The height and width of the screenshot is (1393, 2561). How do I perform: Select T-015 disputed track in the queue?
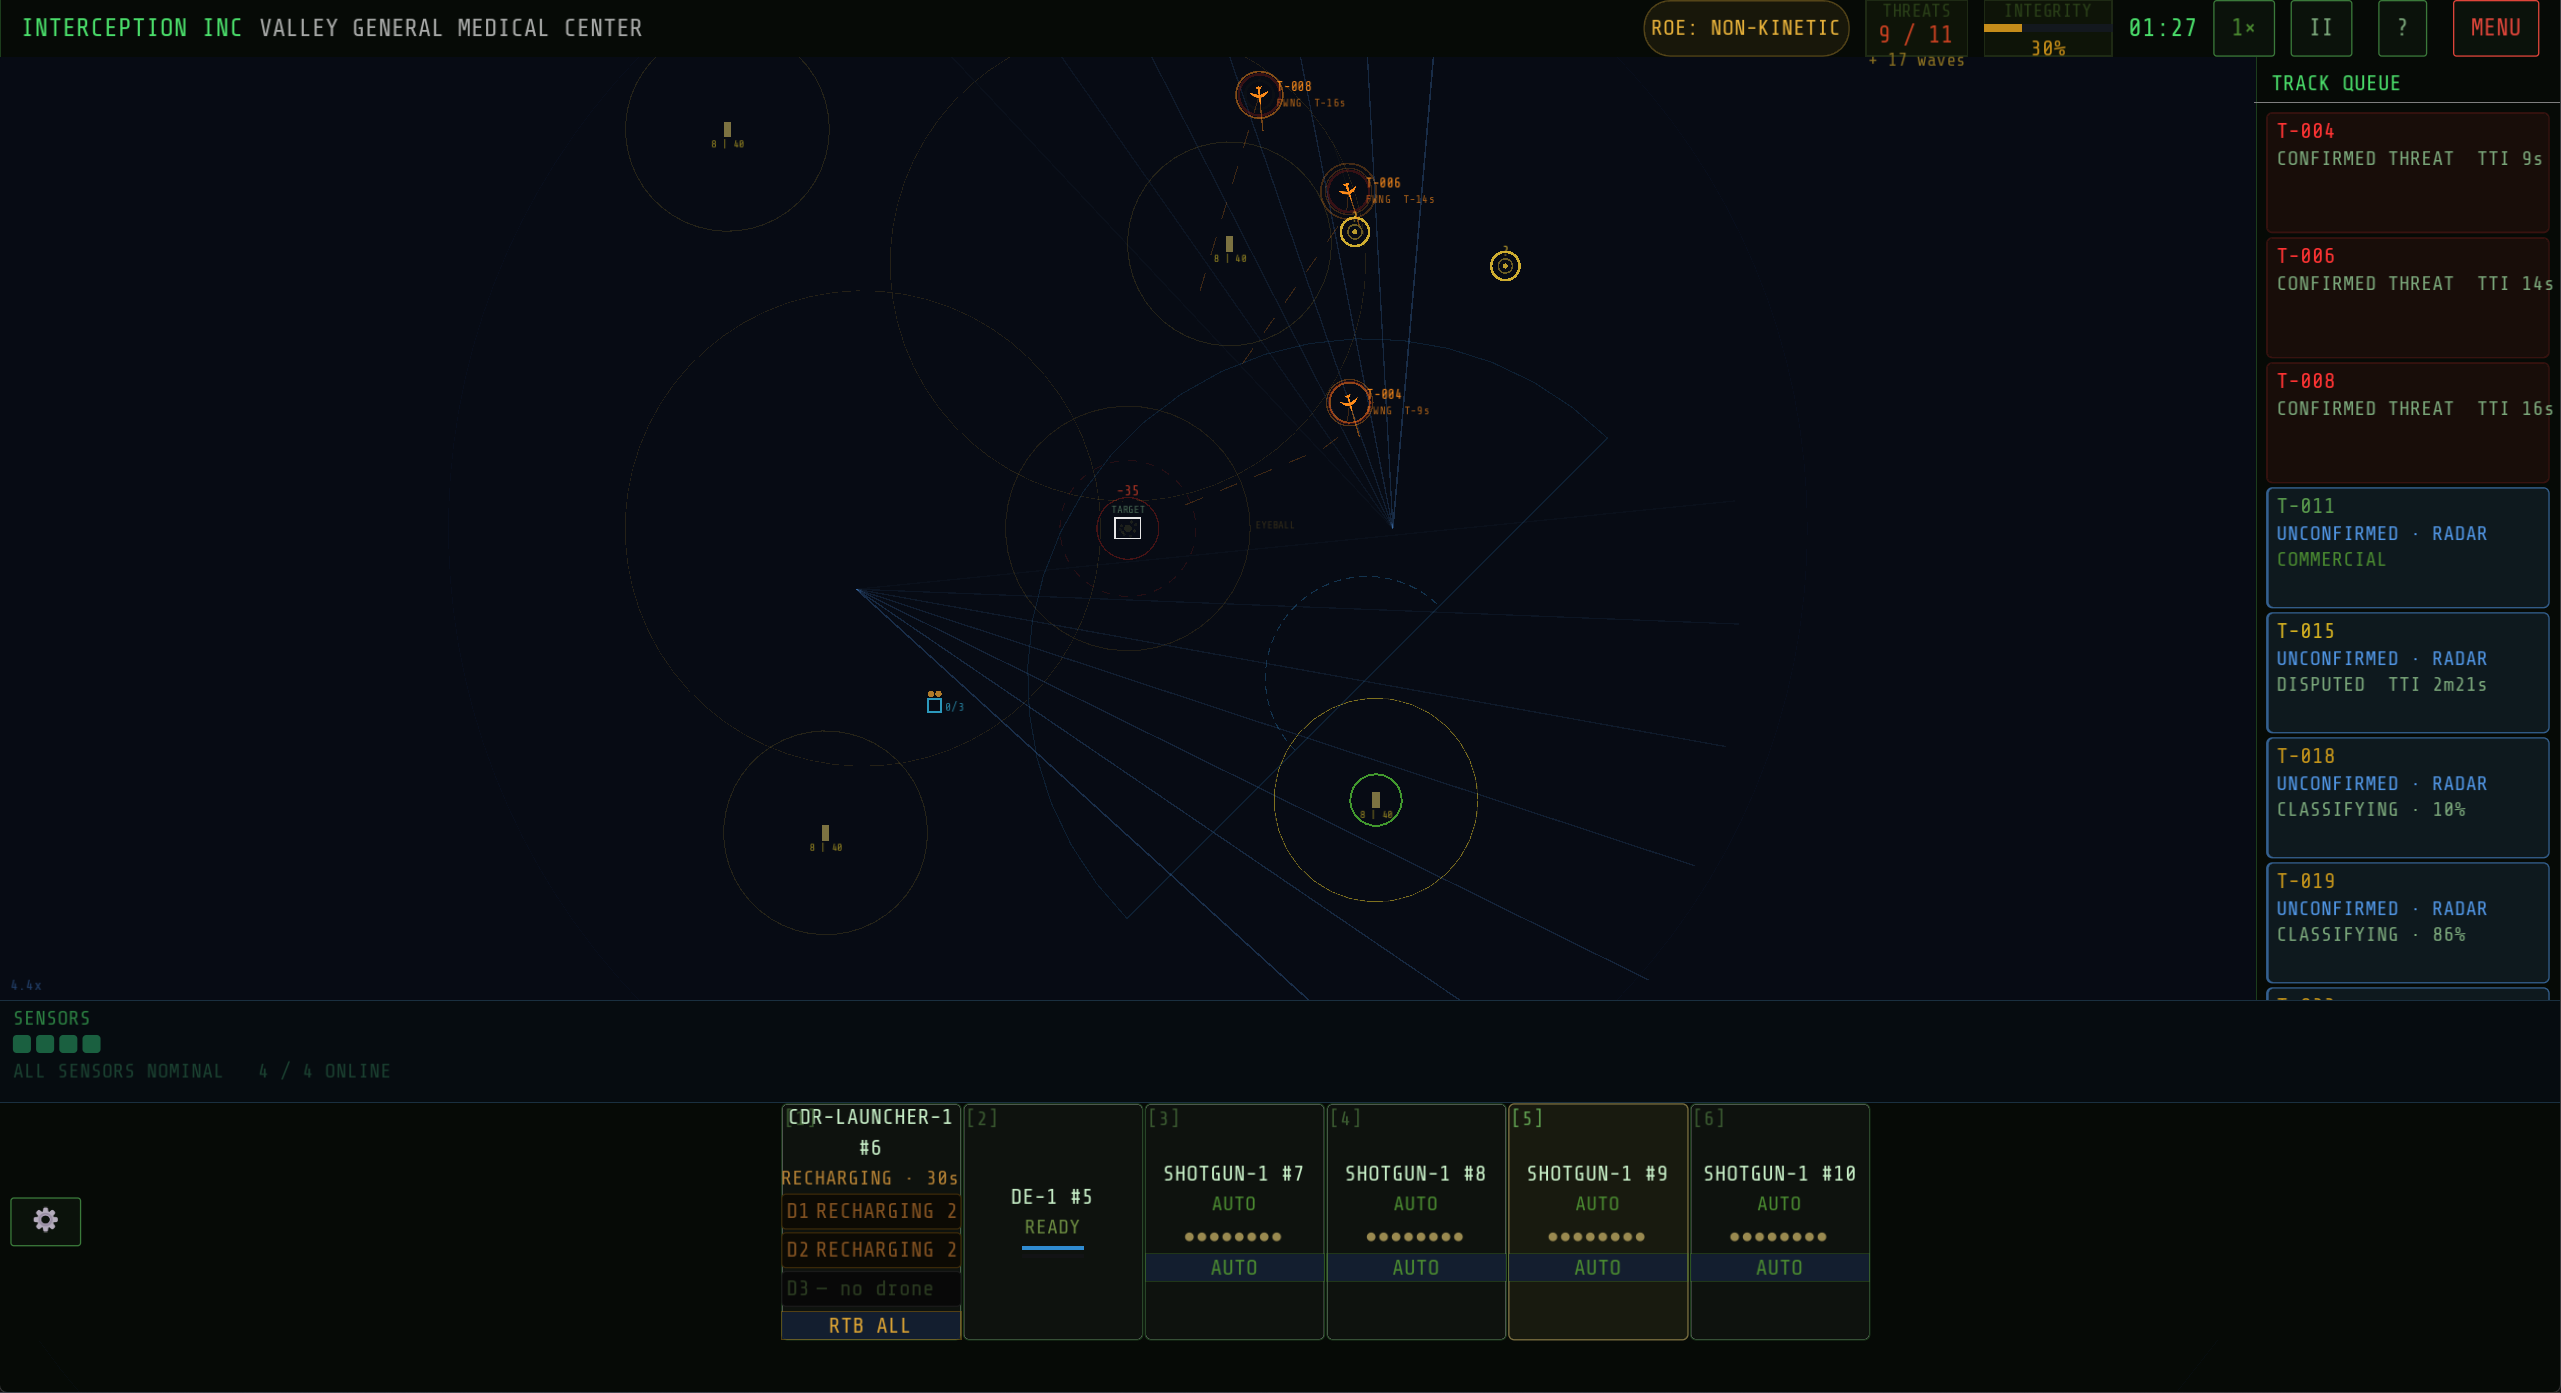coord(2407,672)
